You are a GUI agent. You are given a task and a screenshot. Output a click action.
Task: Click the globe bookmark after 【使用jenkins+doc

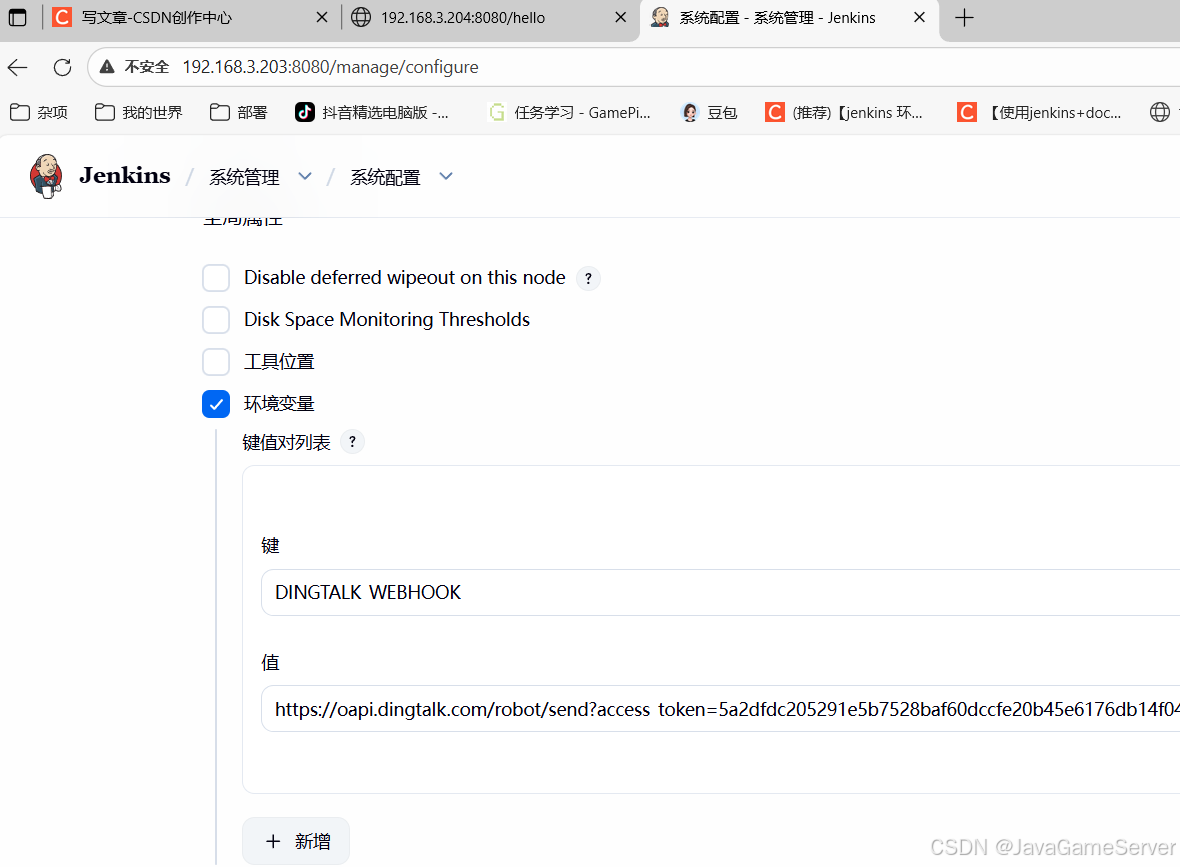(x=1160, y=112)
